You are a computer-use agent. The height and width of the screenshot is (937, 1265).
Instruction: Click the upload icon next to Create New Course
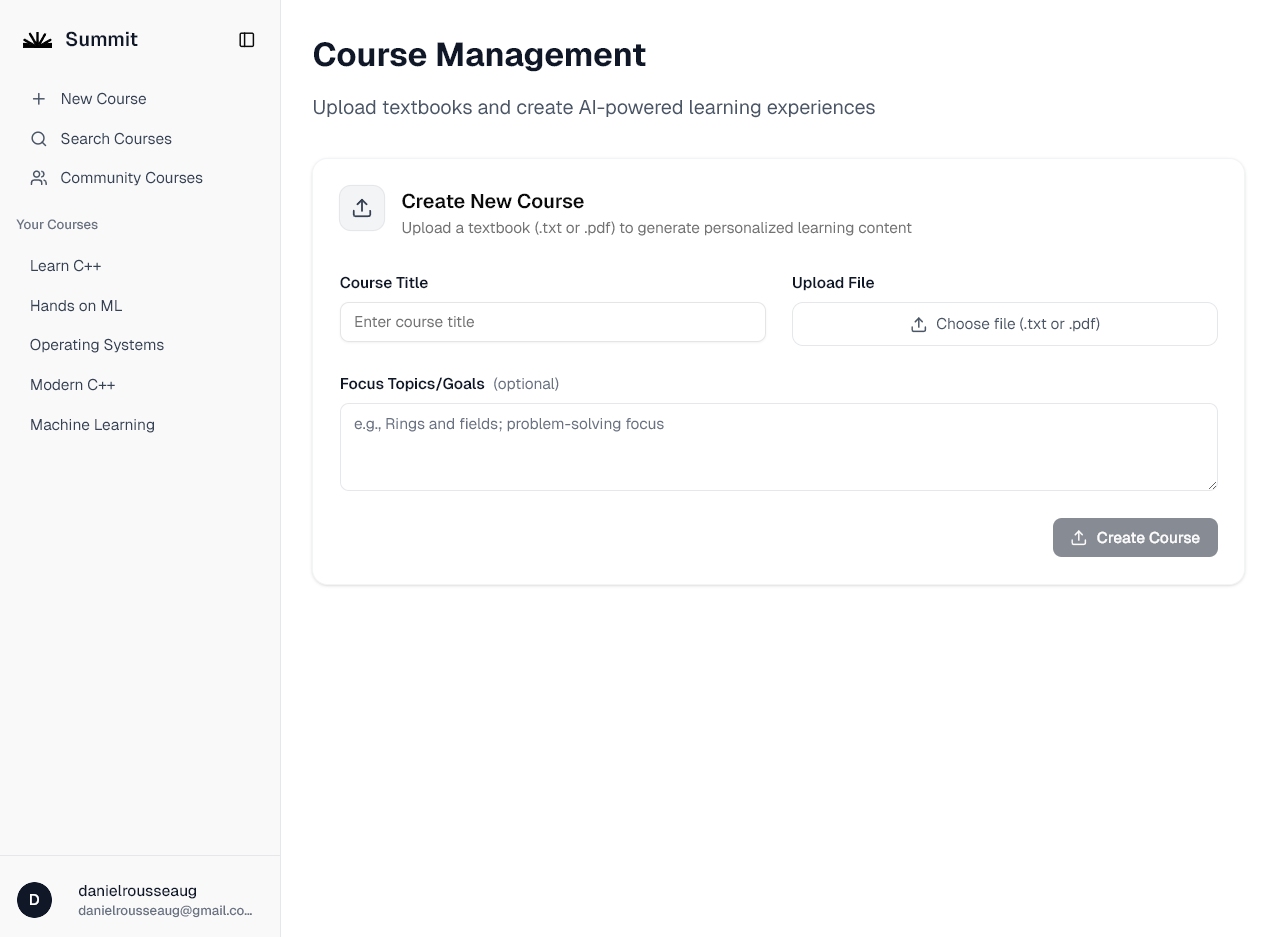coord(361,208)
